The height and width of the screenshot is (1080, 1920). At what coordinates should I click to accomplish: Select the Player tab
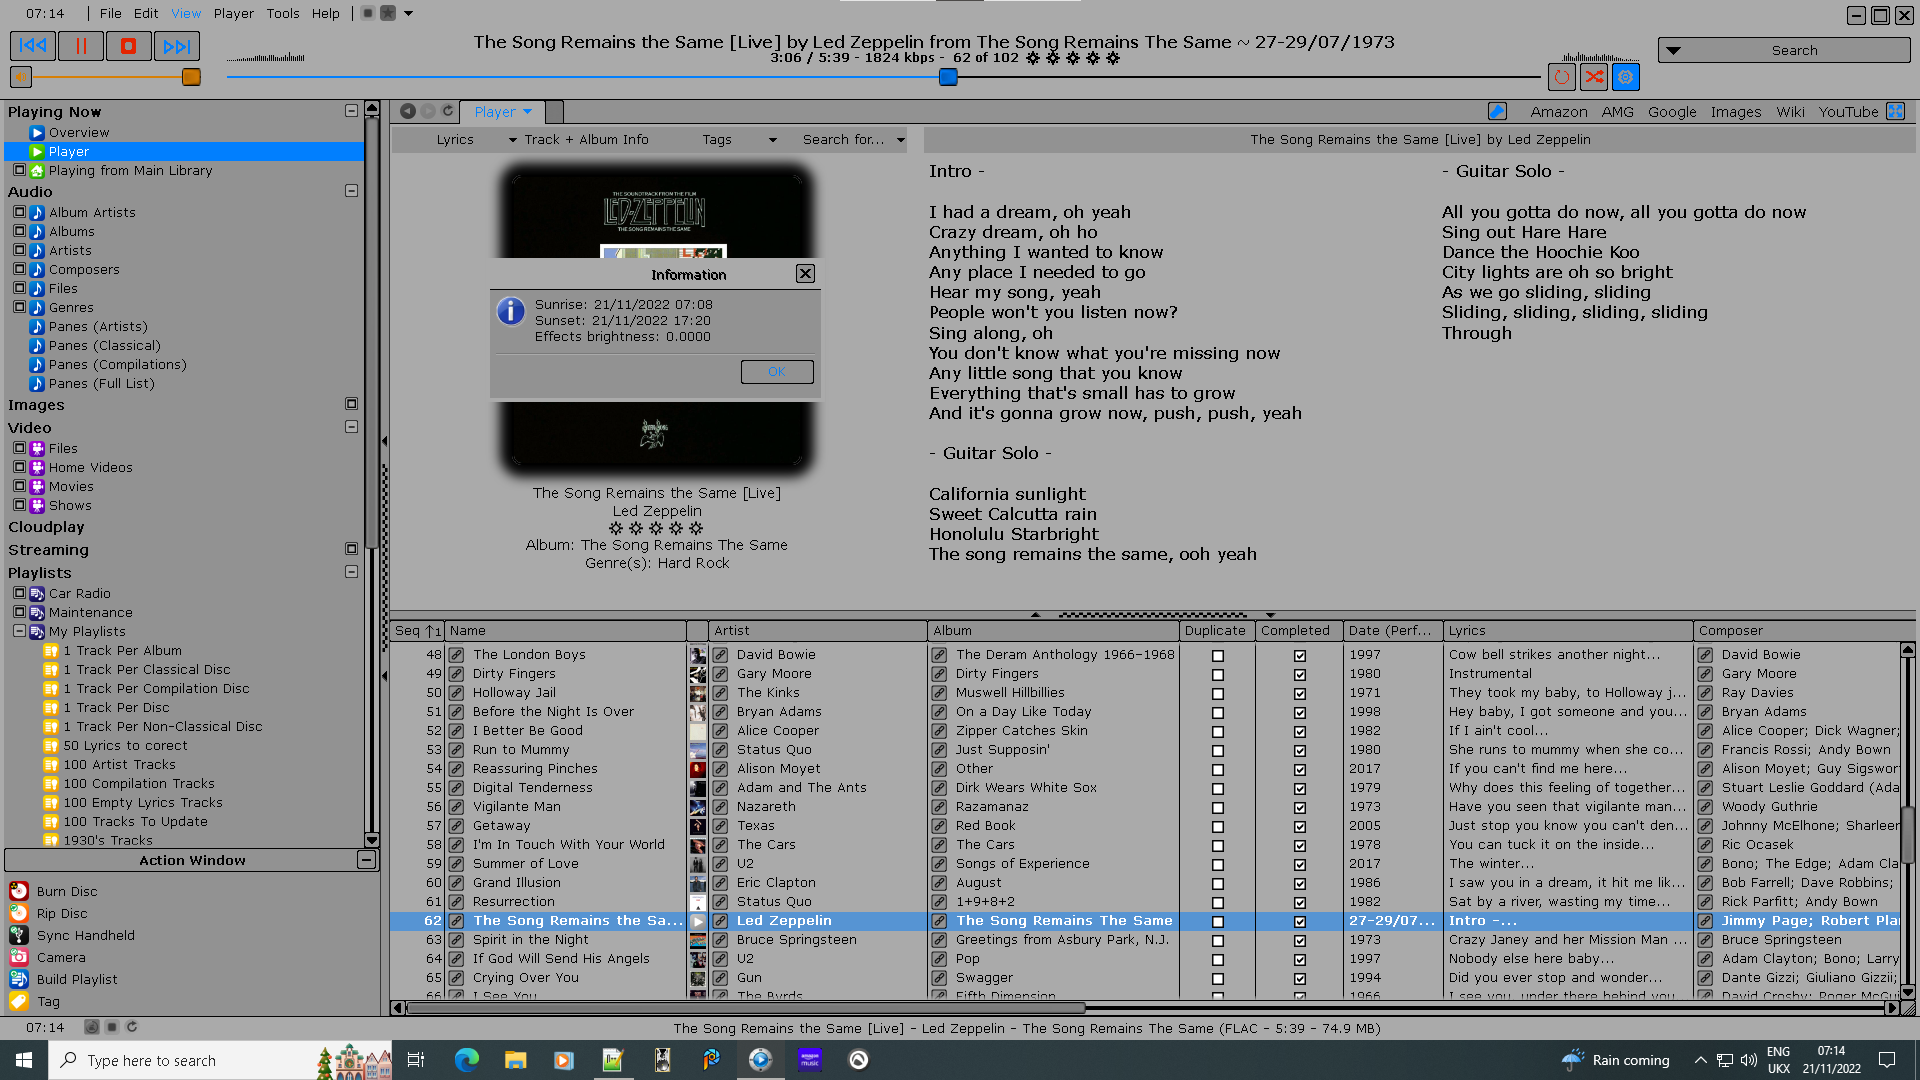pyautogui.click(x=502, y=112)
